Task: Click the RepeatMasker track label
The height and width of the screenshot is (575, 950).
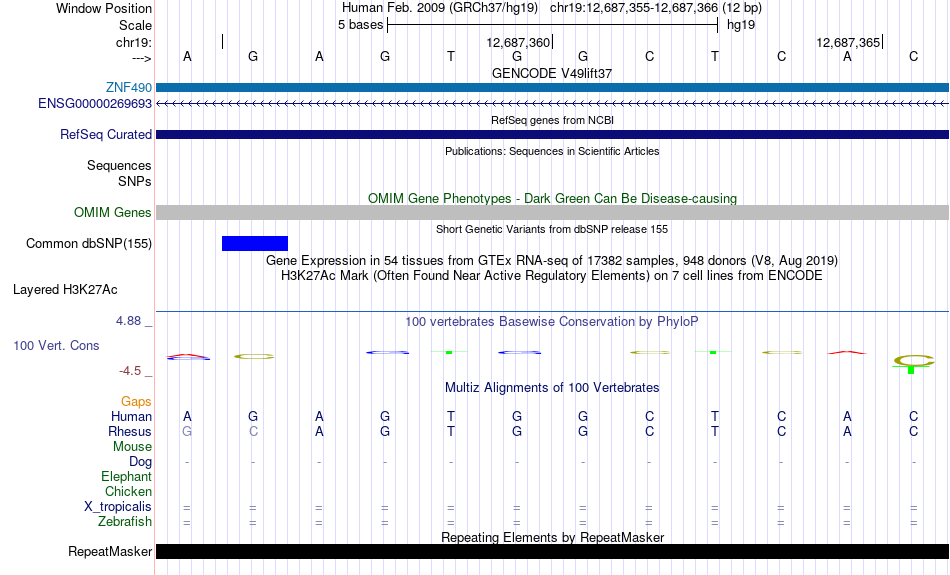Action: 110,551
